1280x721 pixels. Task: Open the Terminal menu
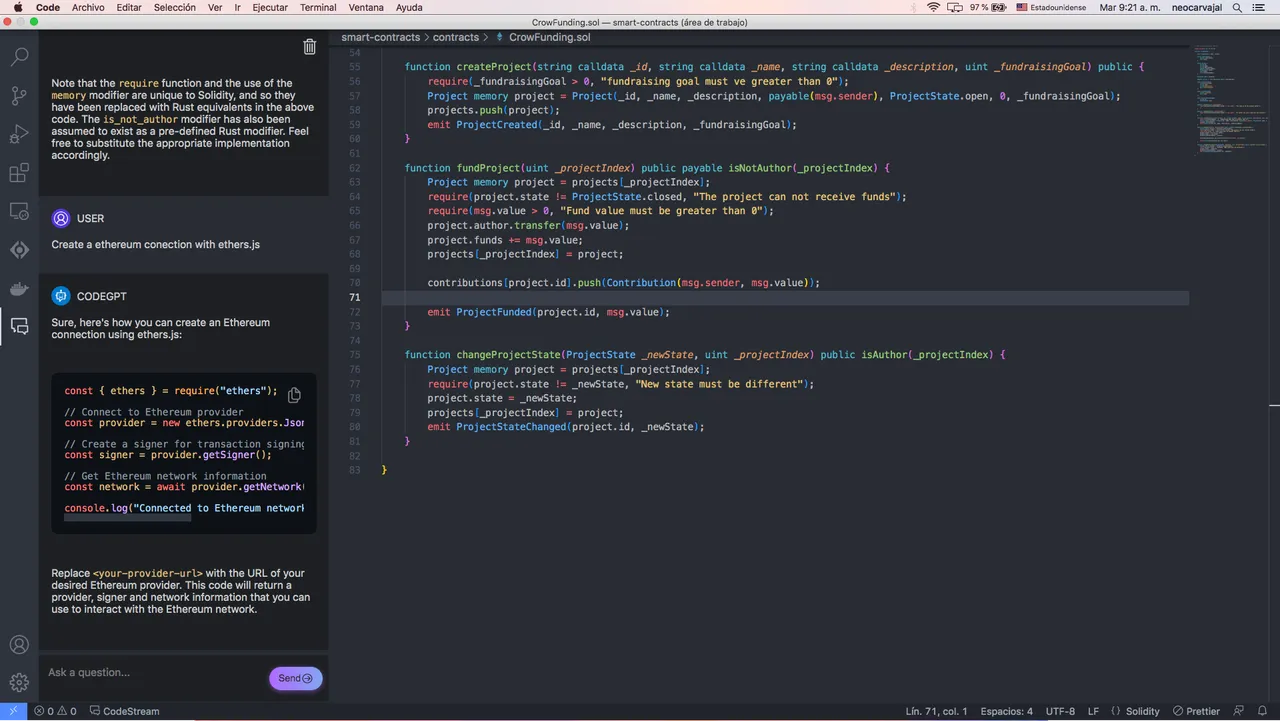(318, 7)
